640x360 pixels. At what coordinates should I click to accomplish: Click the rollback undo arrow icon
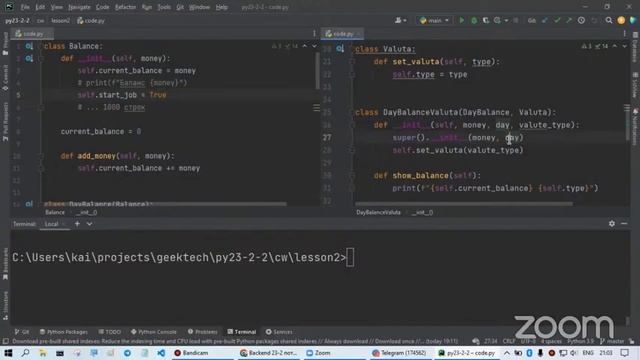click(594, 20)
